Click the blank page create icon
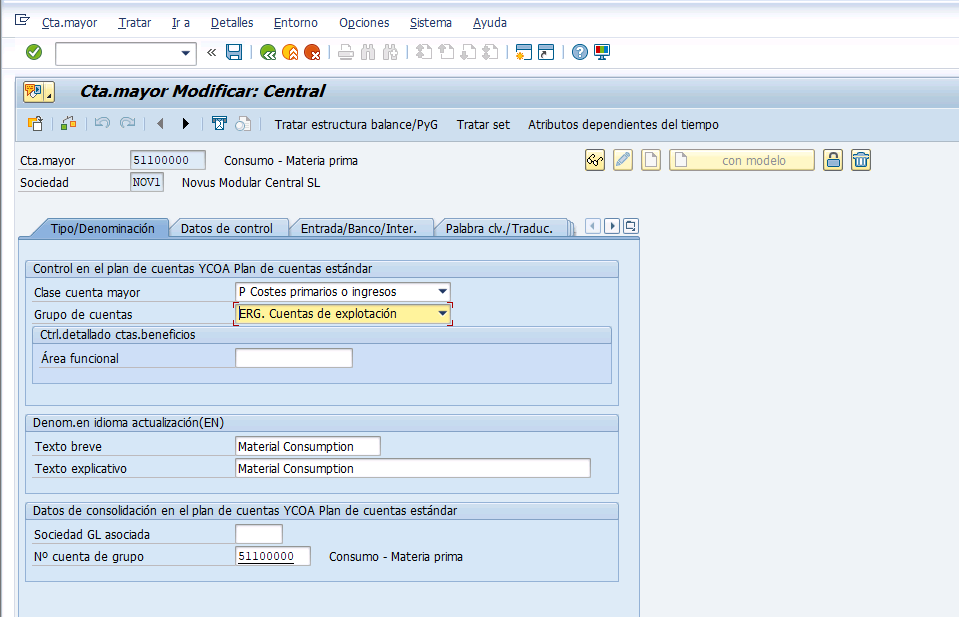Viewport: 959px width, 617px height. [x=651, y=160]
